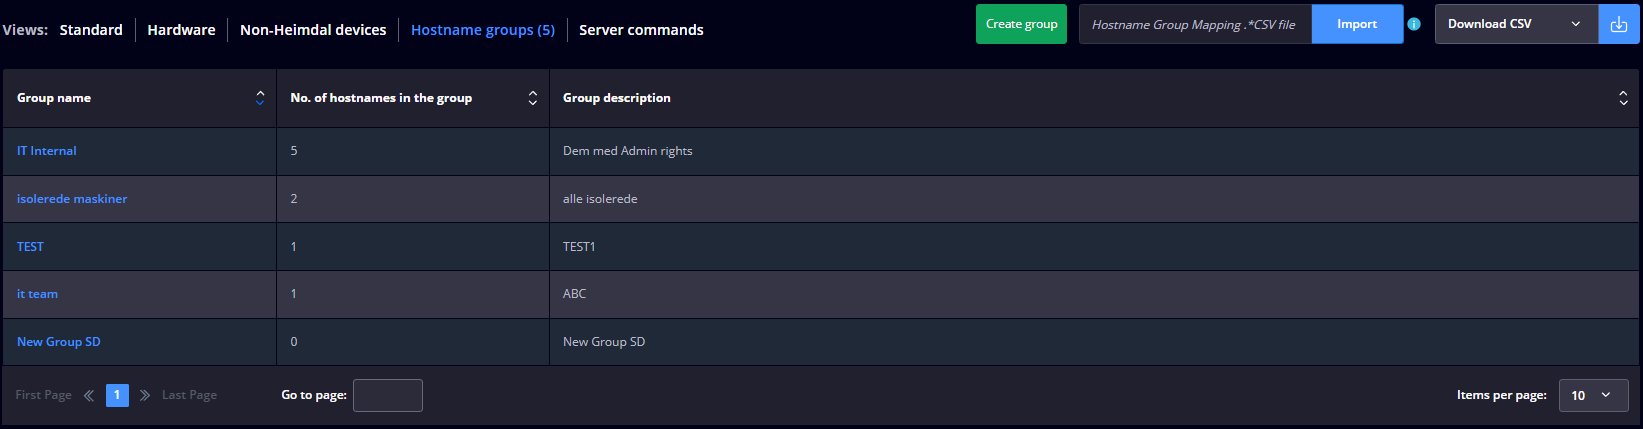The height and width of the screenshot is (429, 1643).
Task: Select page 1 in pagination
Action: pos(117,395)
